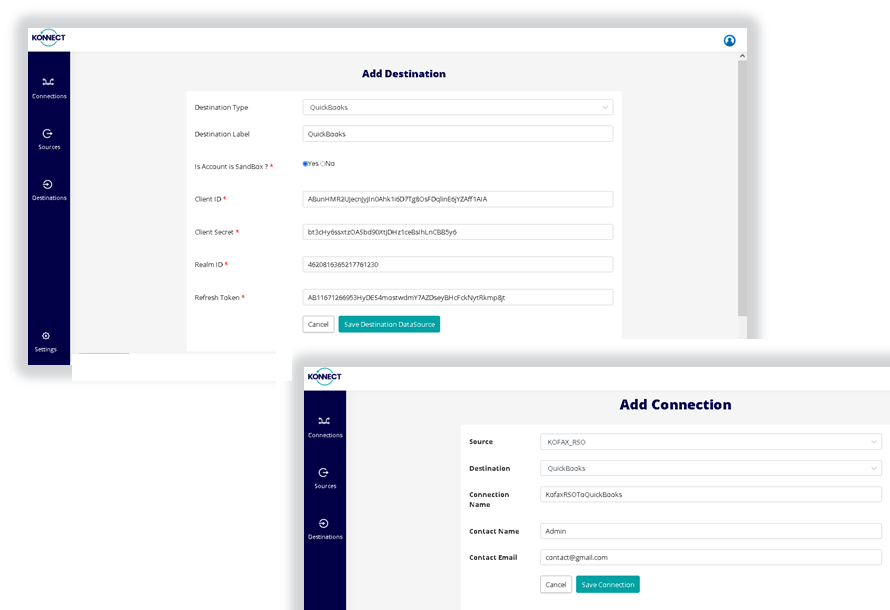Open Destinations icon in Add Destination sidebar

pos(48,185)
